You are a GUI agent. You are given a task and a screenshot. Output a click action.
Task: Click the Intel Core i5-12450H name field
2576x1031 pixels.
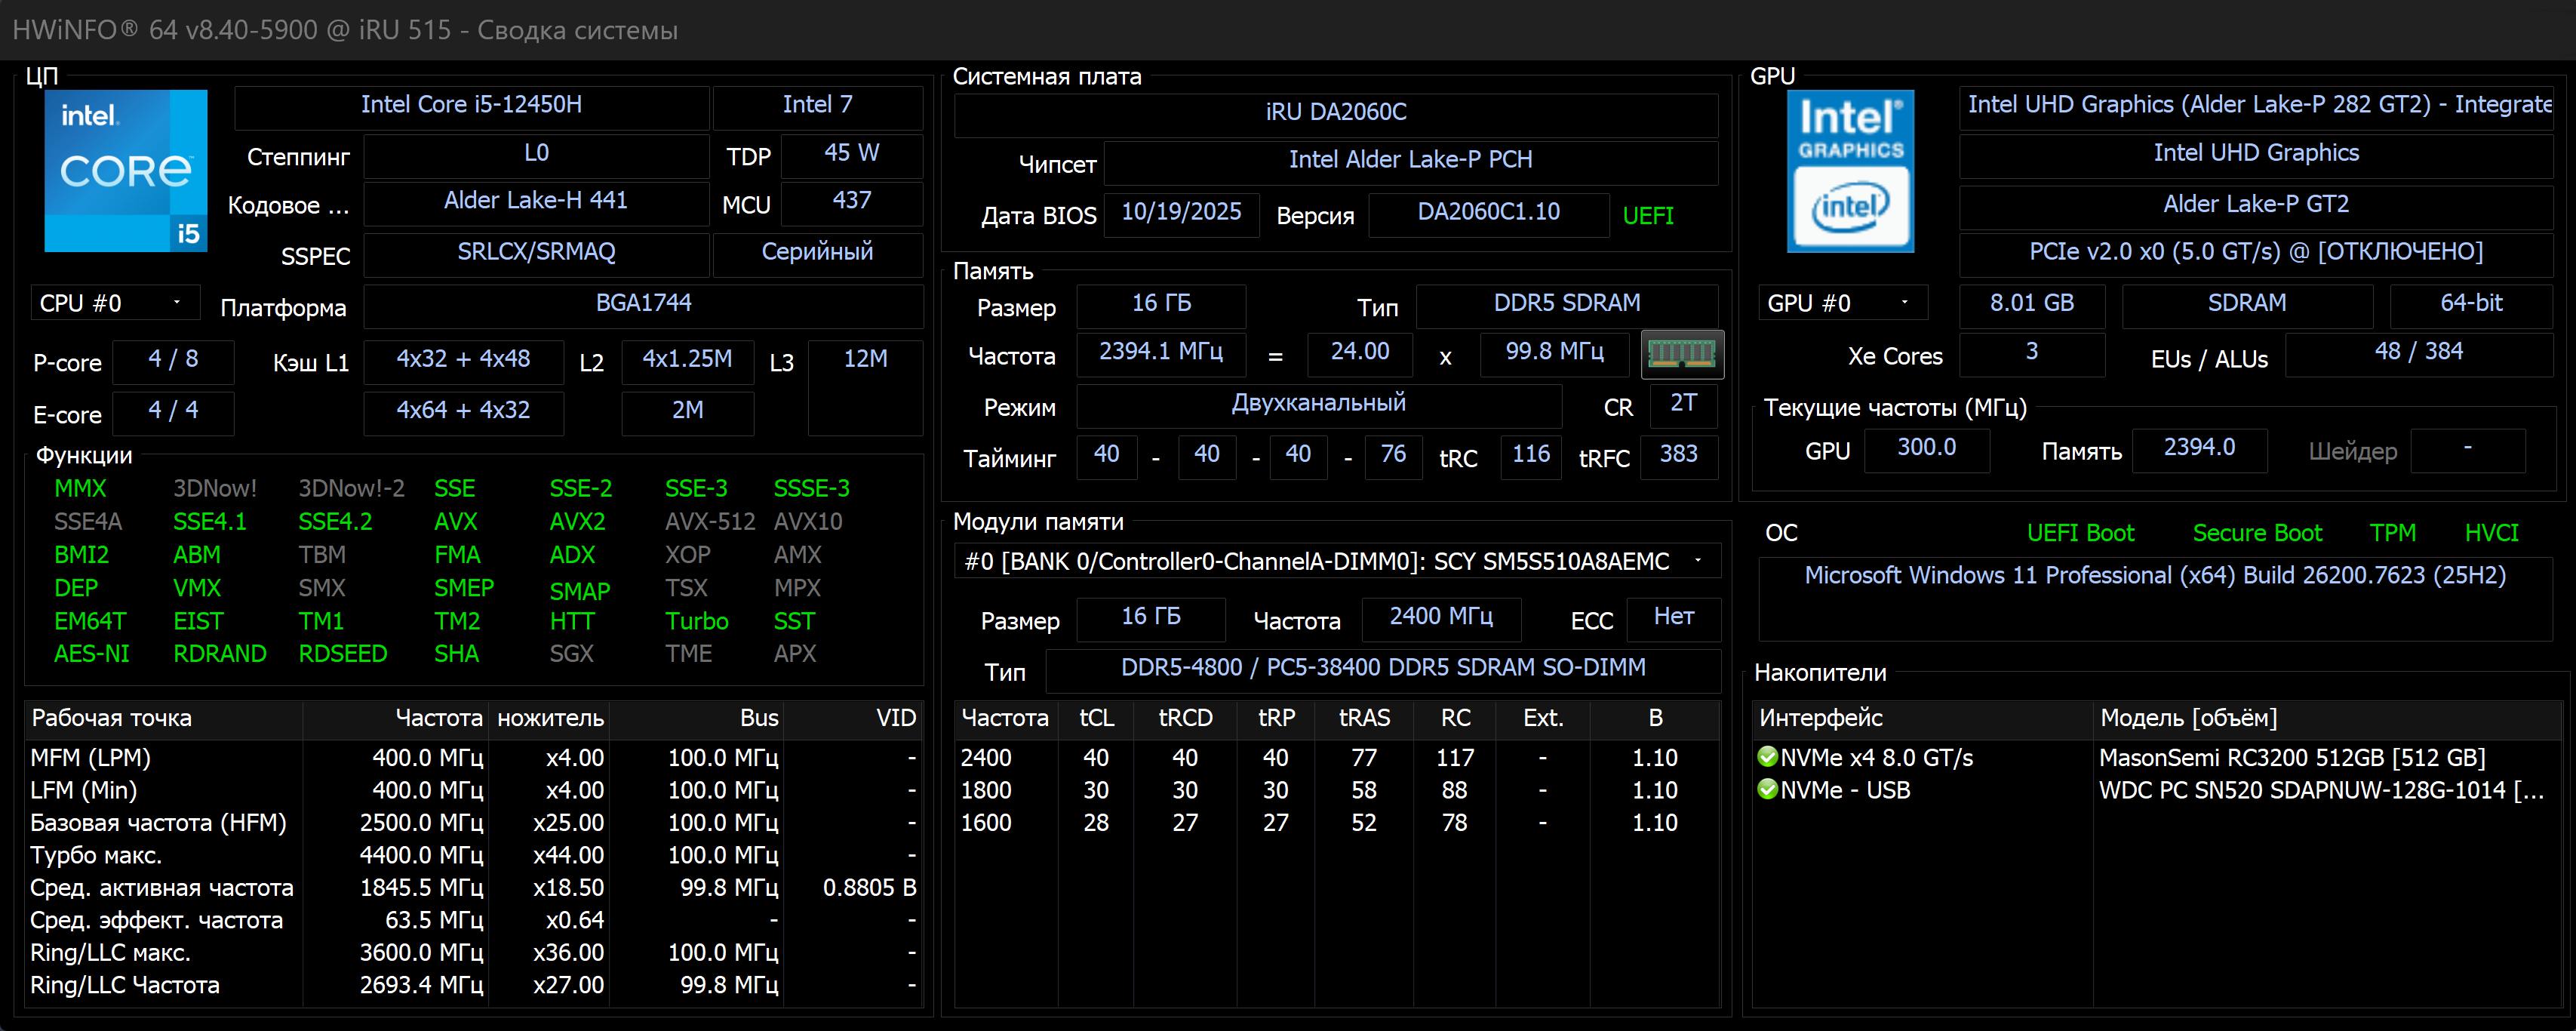tap(471, 105)
